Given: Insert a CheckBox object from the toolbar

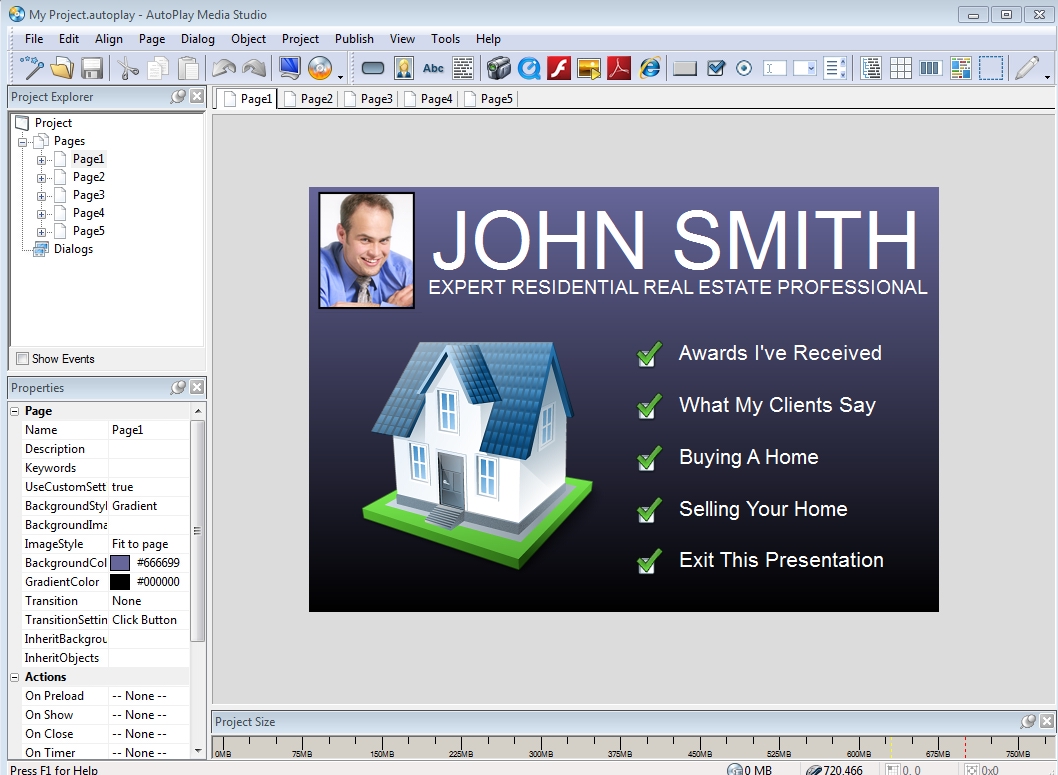Looking at the screenshot, I should tap(715, 68).
